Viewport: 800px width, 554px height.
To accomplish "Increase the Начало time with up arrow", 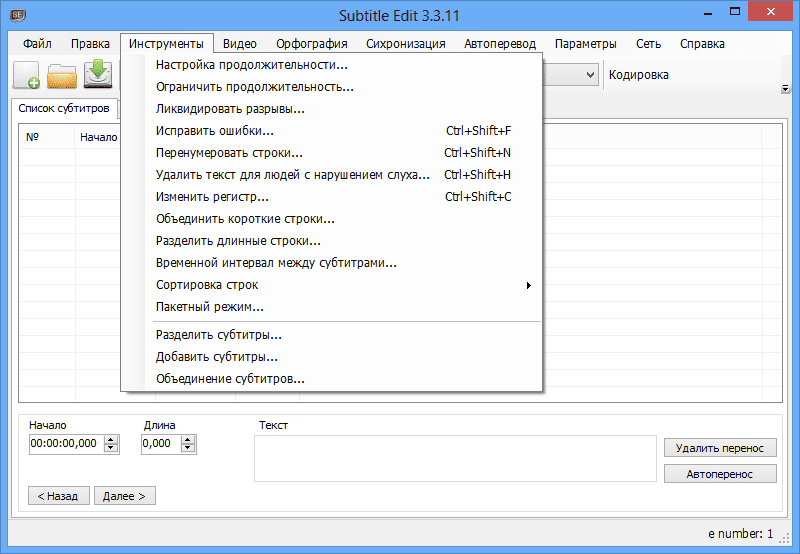I will [111, 438].
